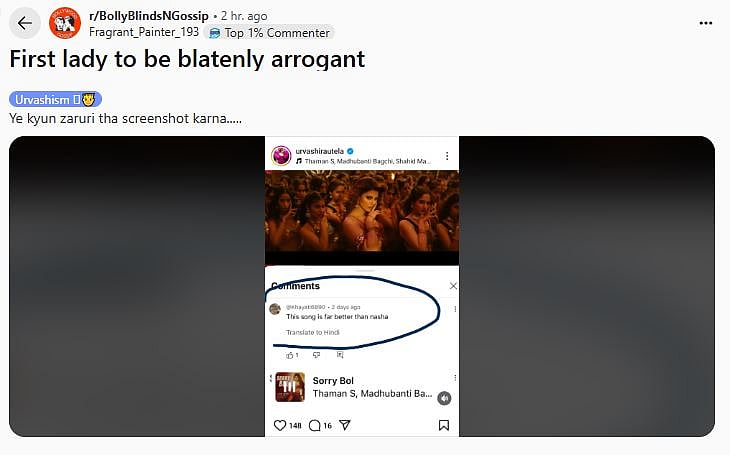The image size is (730, 455).
Task: Open the Sorry Bol album art thumbnail
Action: click(x=290, y=387)
